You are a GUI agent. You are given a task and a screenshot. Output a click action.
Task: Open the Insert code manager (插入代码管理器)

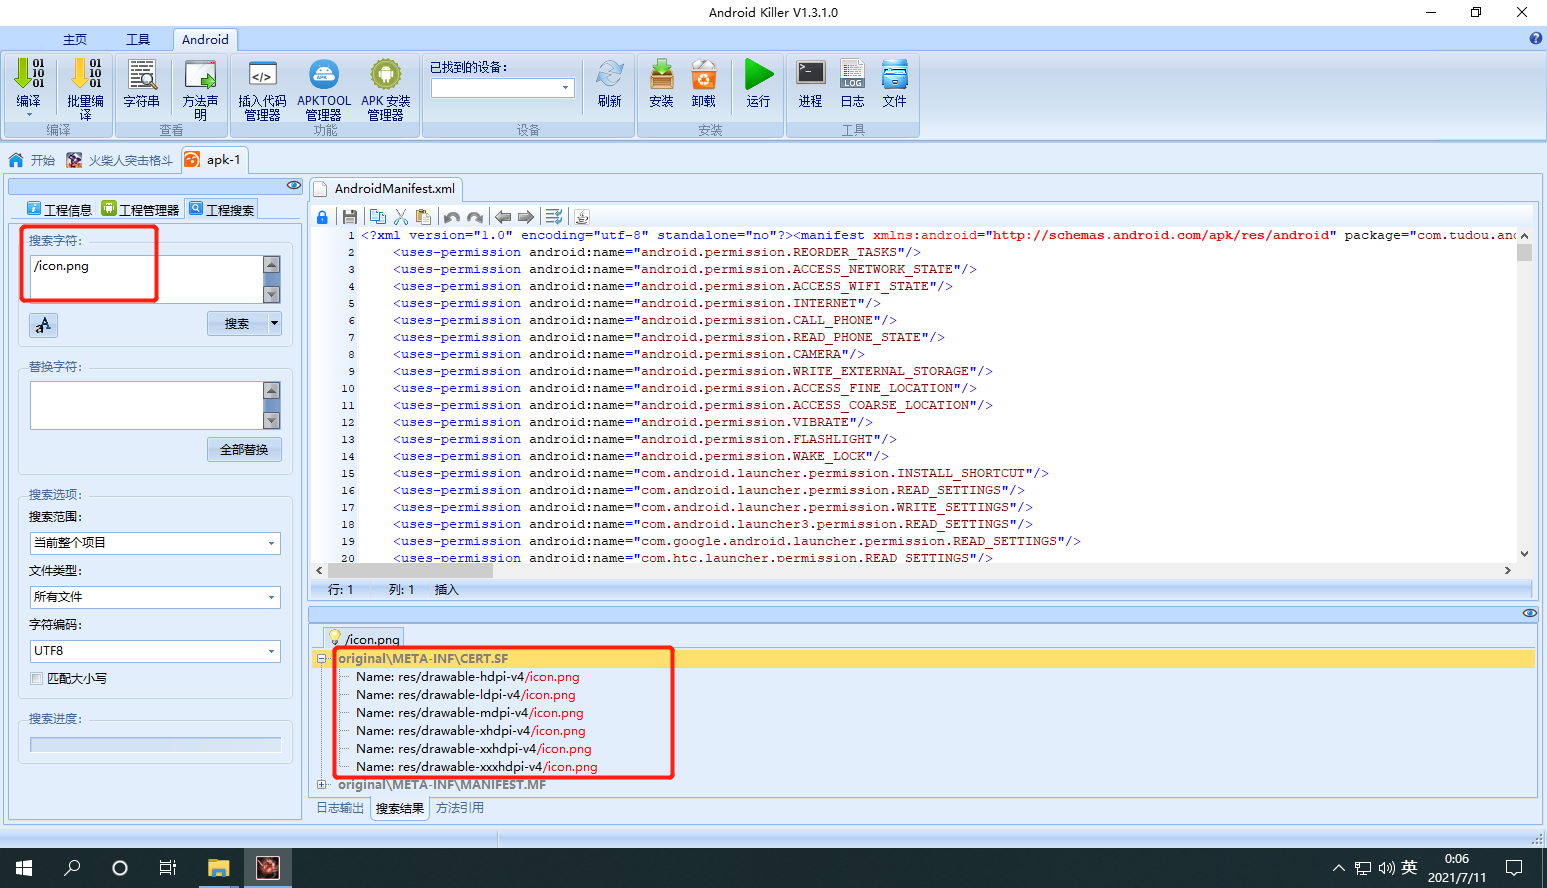click(262, 89)
